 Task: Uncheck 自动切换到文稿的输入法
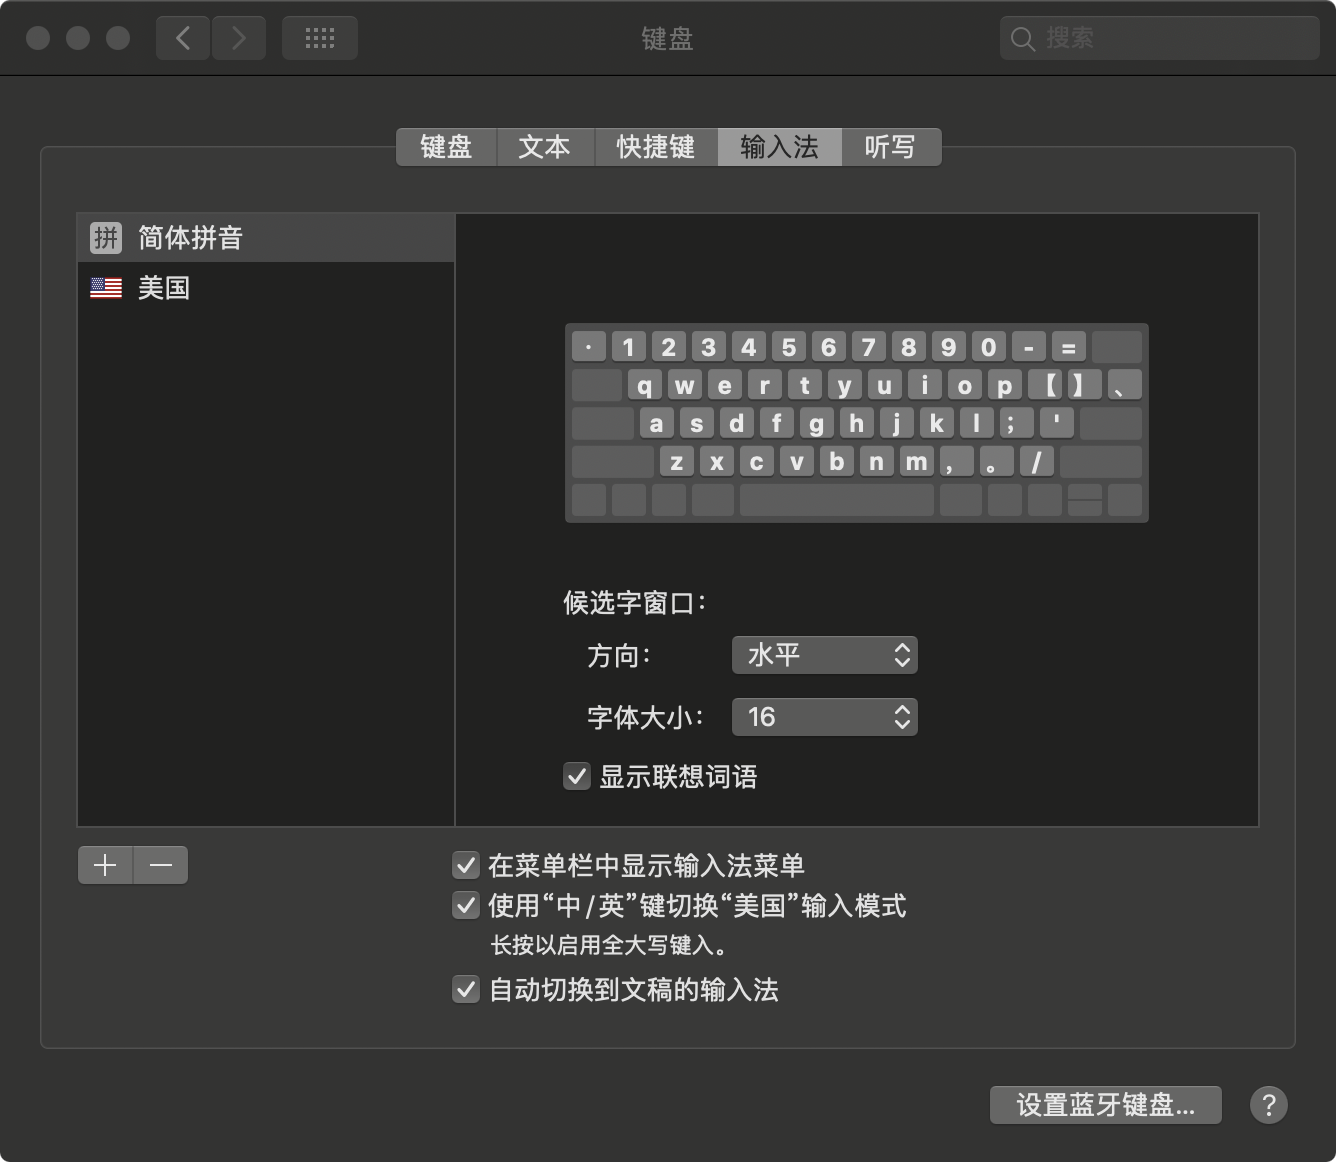click(466, 990)
